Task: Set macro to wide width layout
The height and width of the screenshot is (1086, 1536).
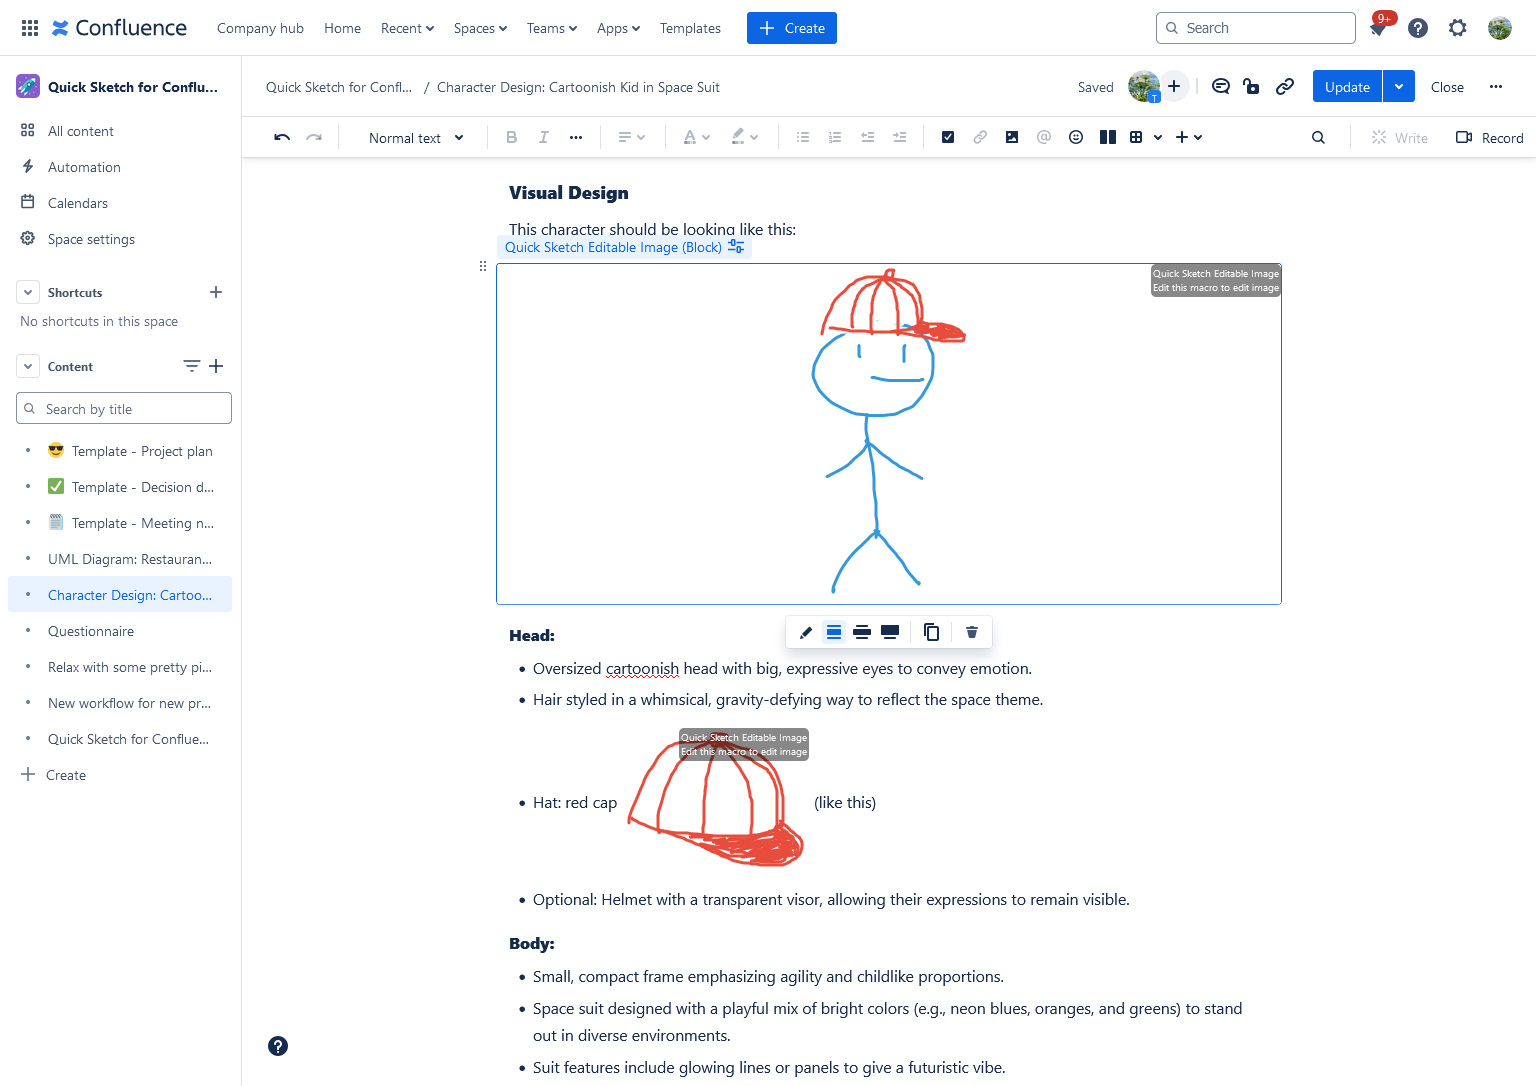Action: click(862, 632)
